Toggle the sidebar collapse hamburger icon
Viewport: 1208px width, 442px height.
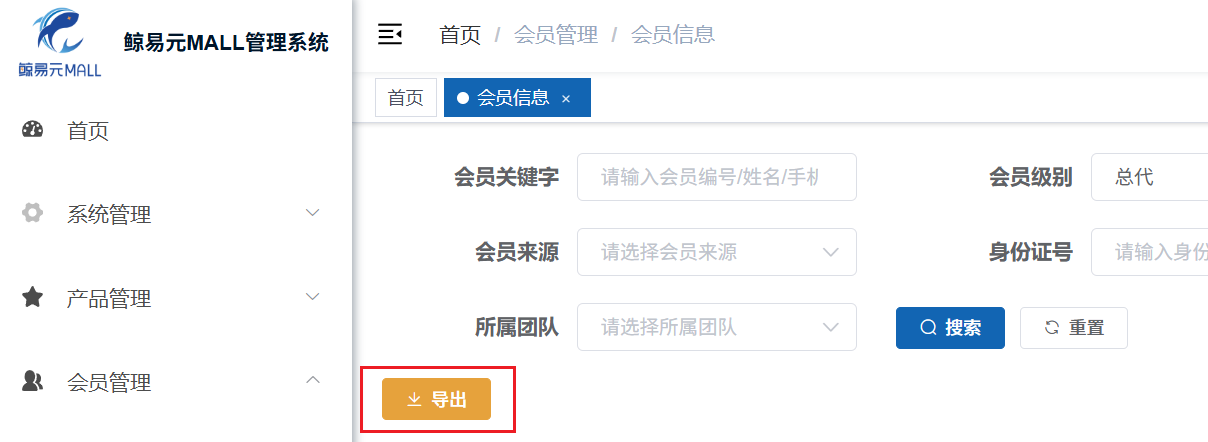point(389,35)
